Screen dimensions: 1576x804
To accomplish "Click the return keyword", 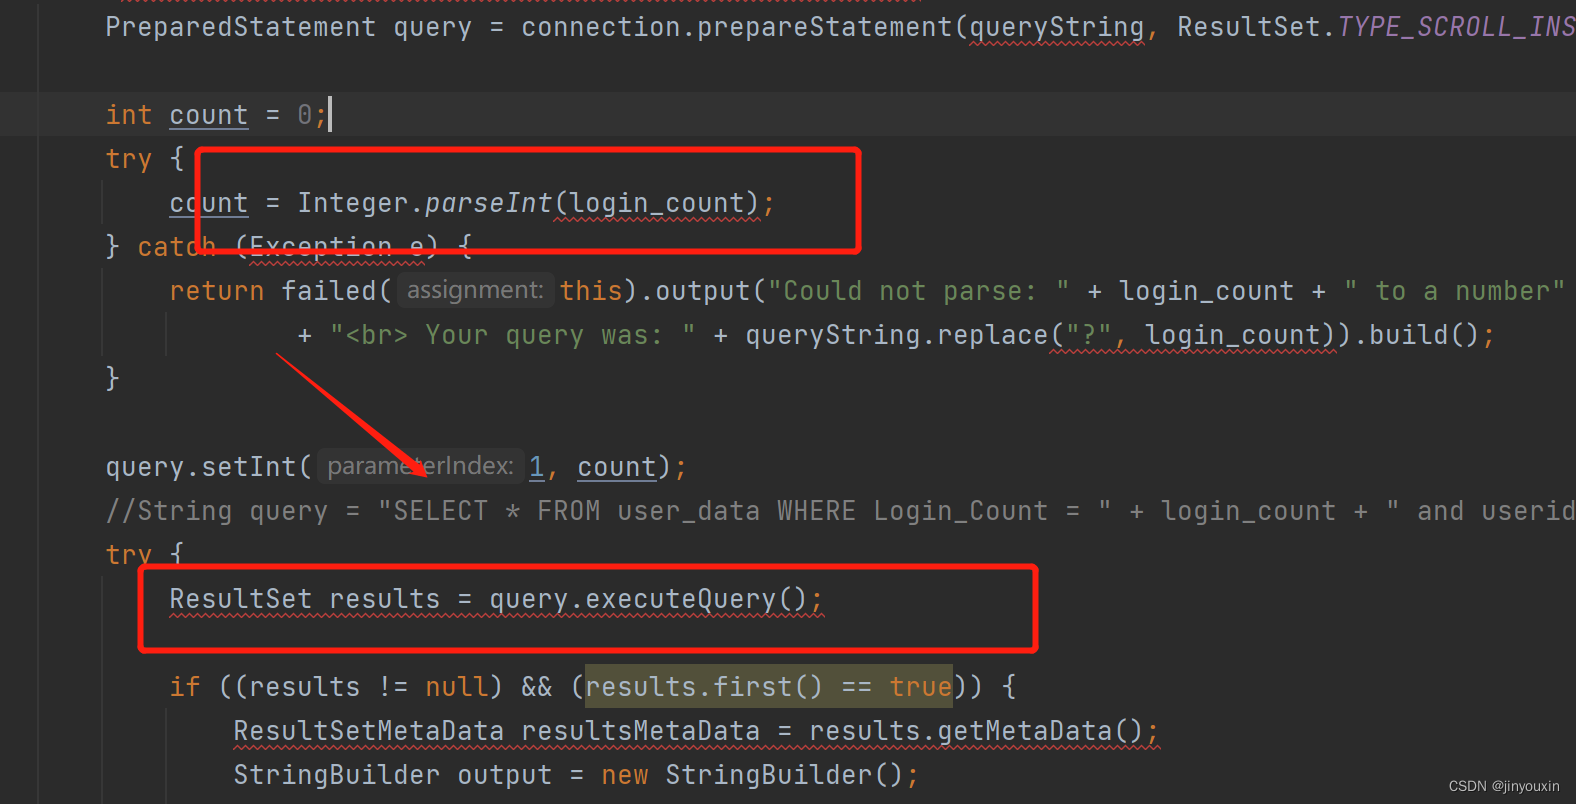I will pyautogui.click(x=217, y=291).
